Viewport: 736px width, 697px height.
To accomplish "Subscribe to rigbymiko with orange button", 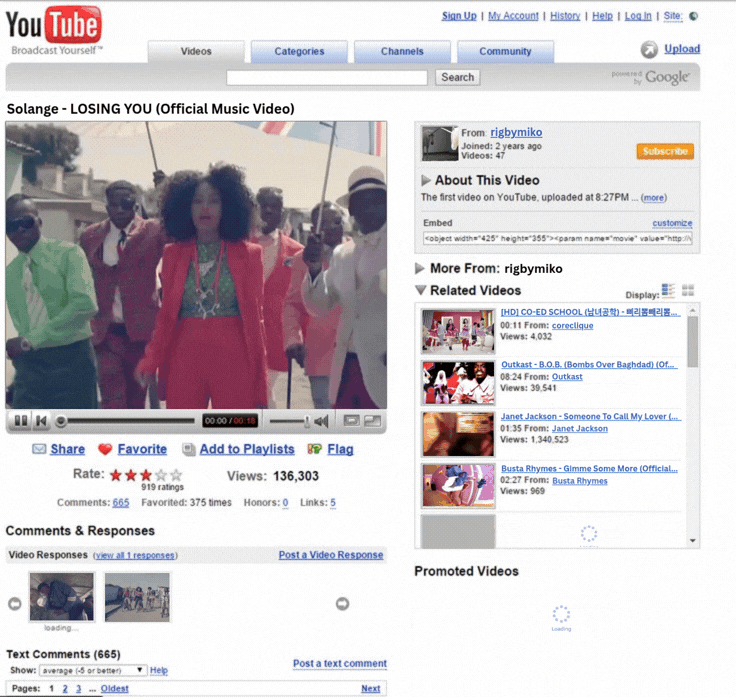I will tap(665, 151).
